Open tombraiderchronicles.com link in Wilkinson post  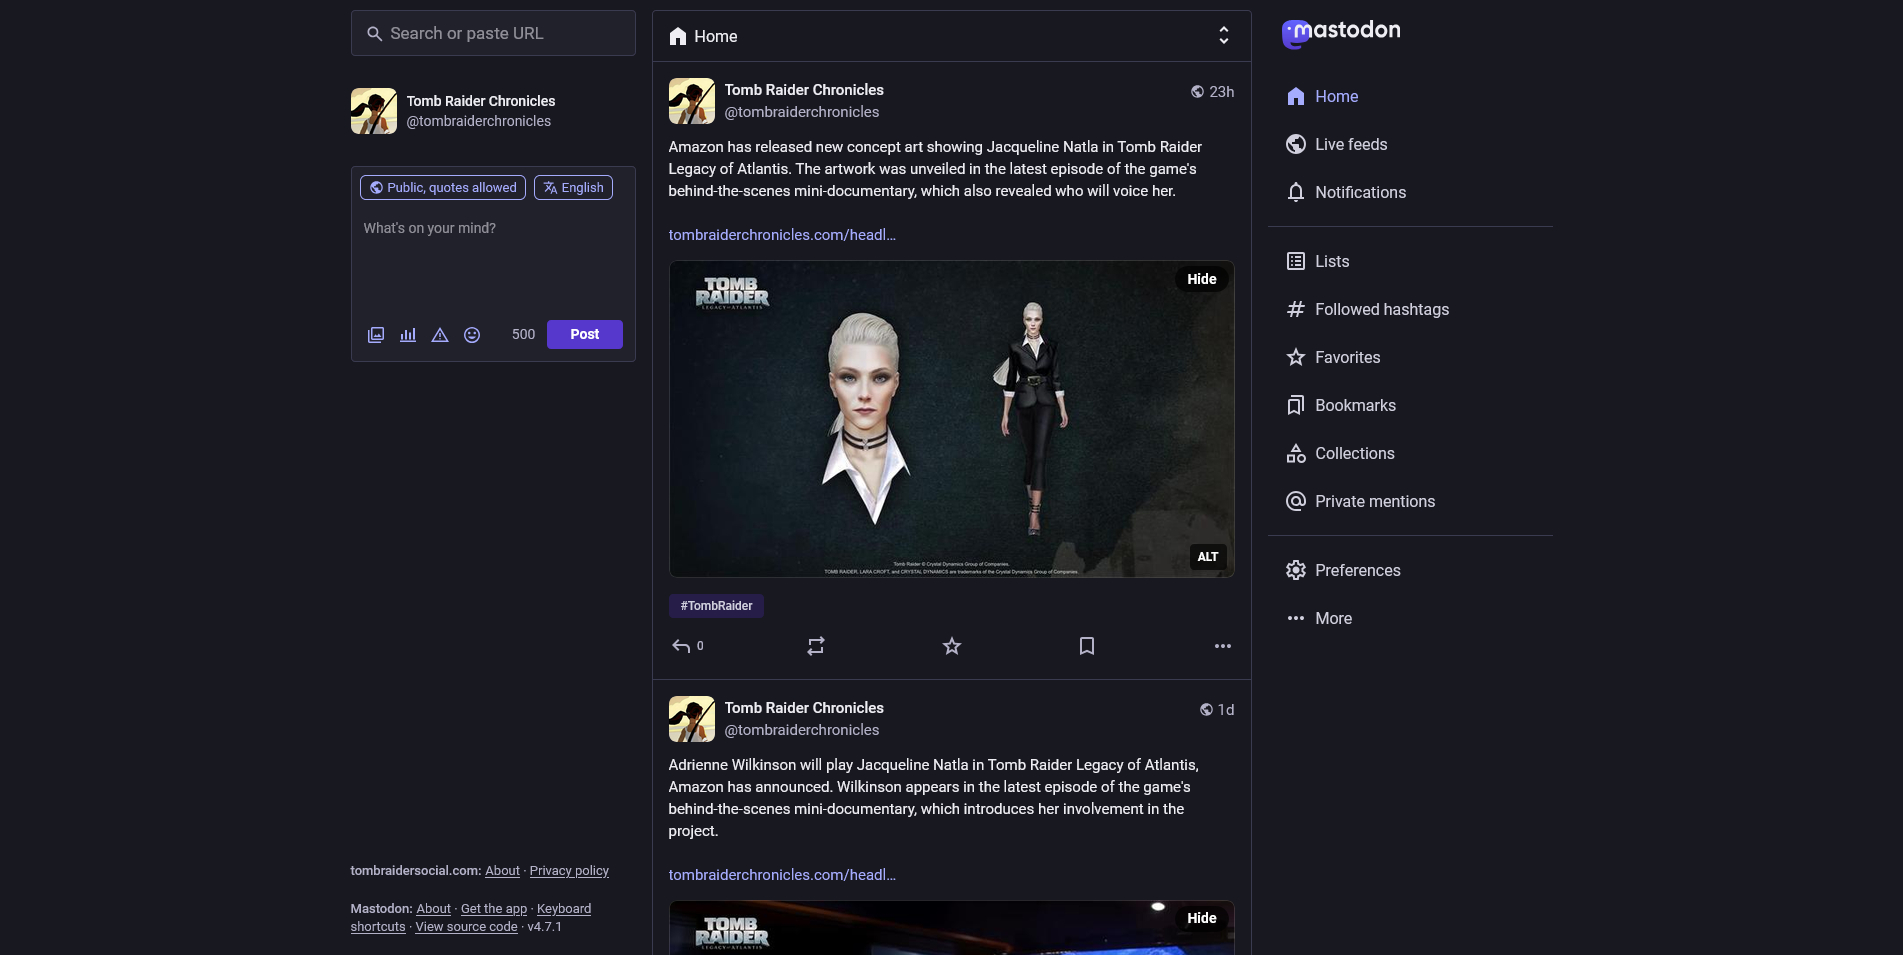782,875
